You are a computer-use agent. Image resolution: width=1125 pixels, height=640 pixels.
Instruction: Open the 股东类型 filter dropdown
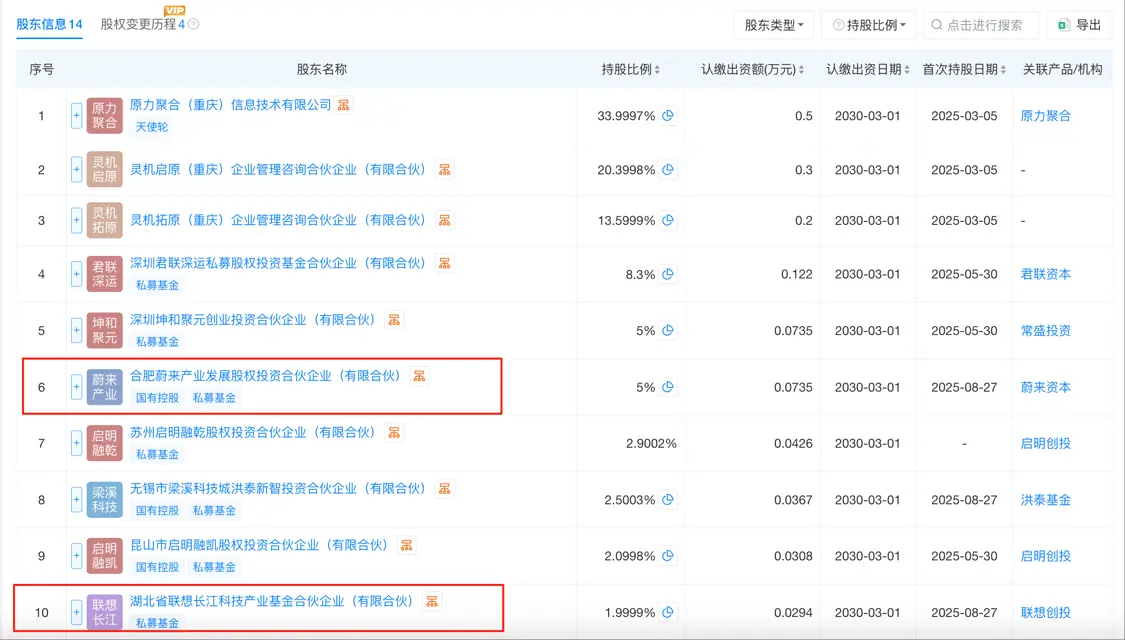click(773, 24)
